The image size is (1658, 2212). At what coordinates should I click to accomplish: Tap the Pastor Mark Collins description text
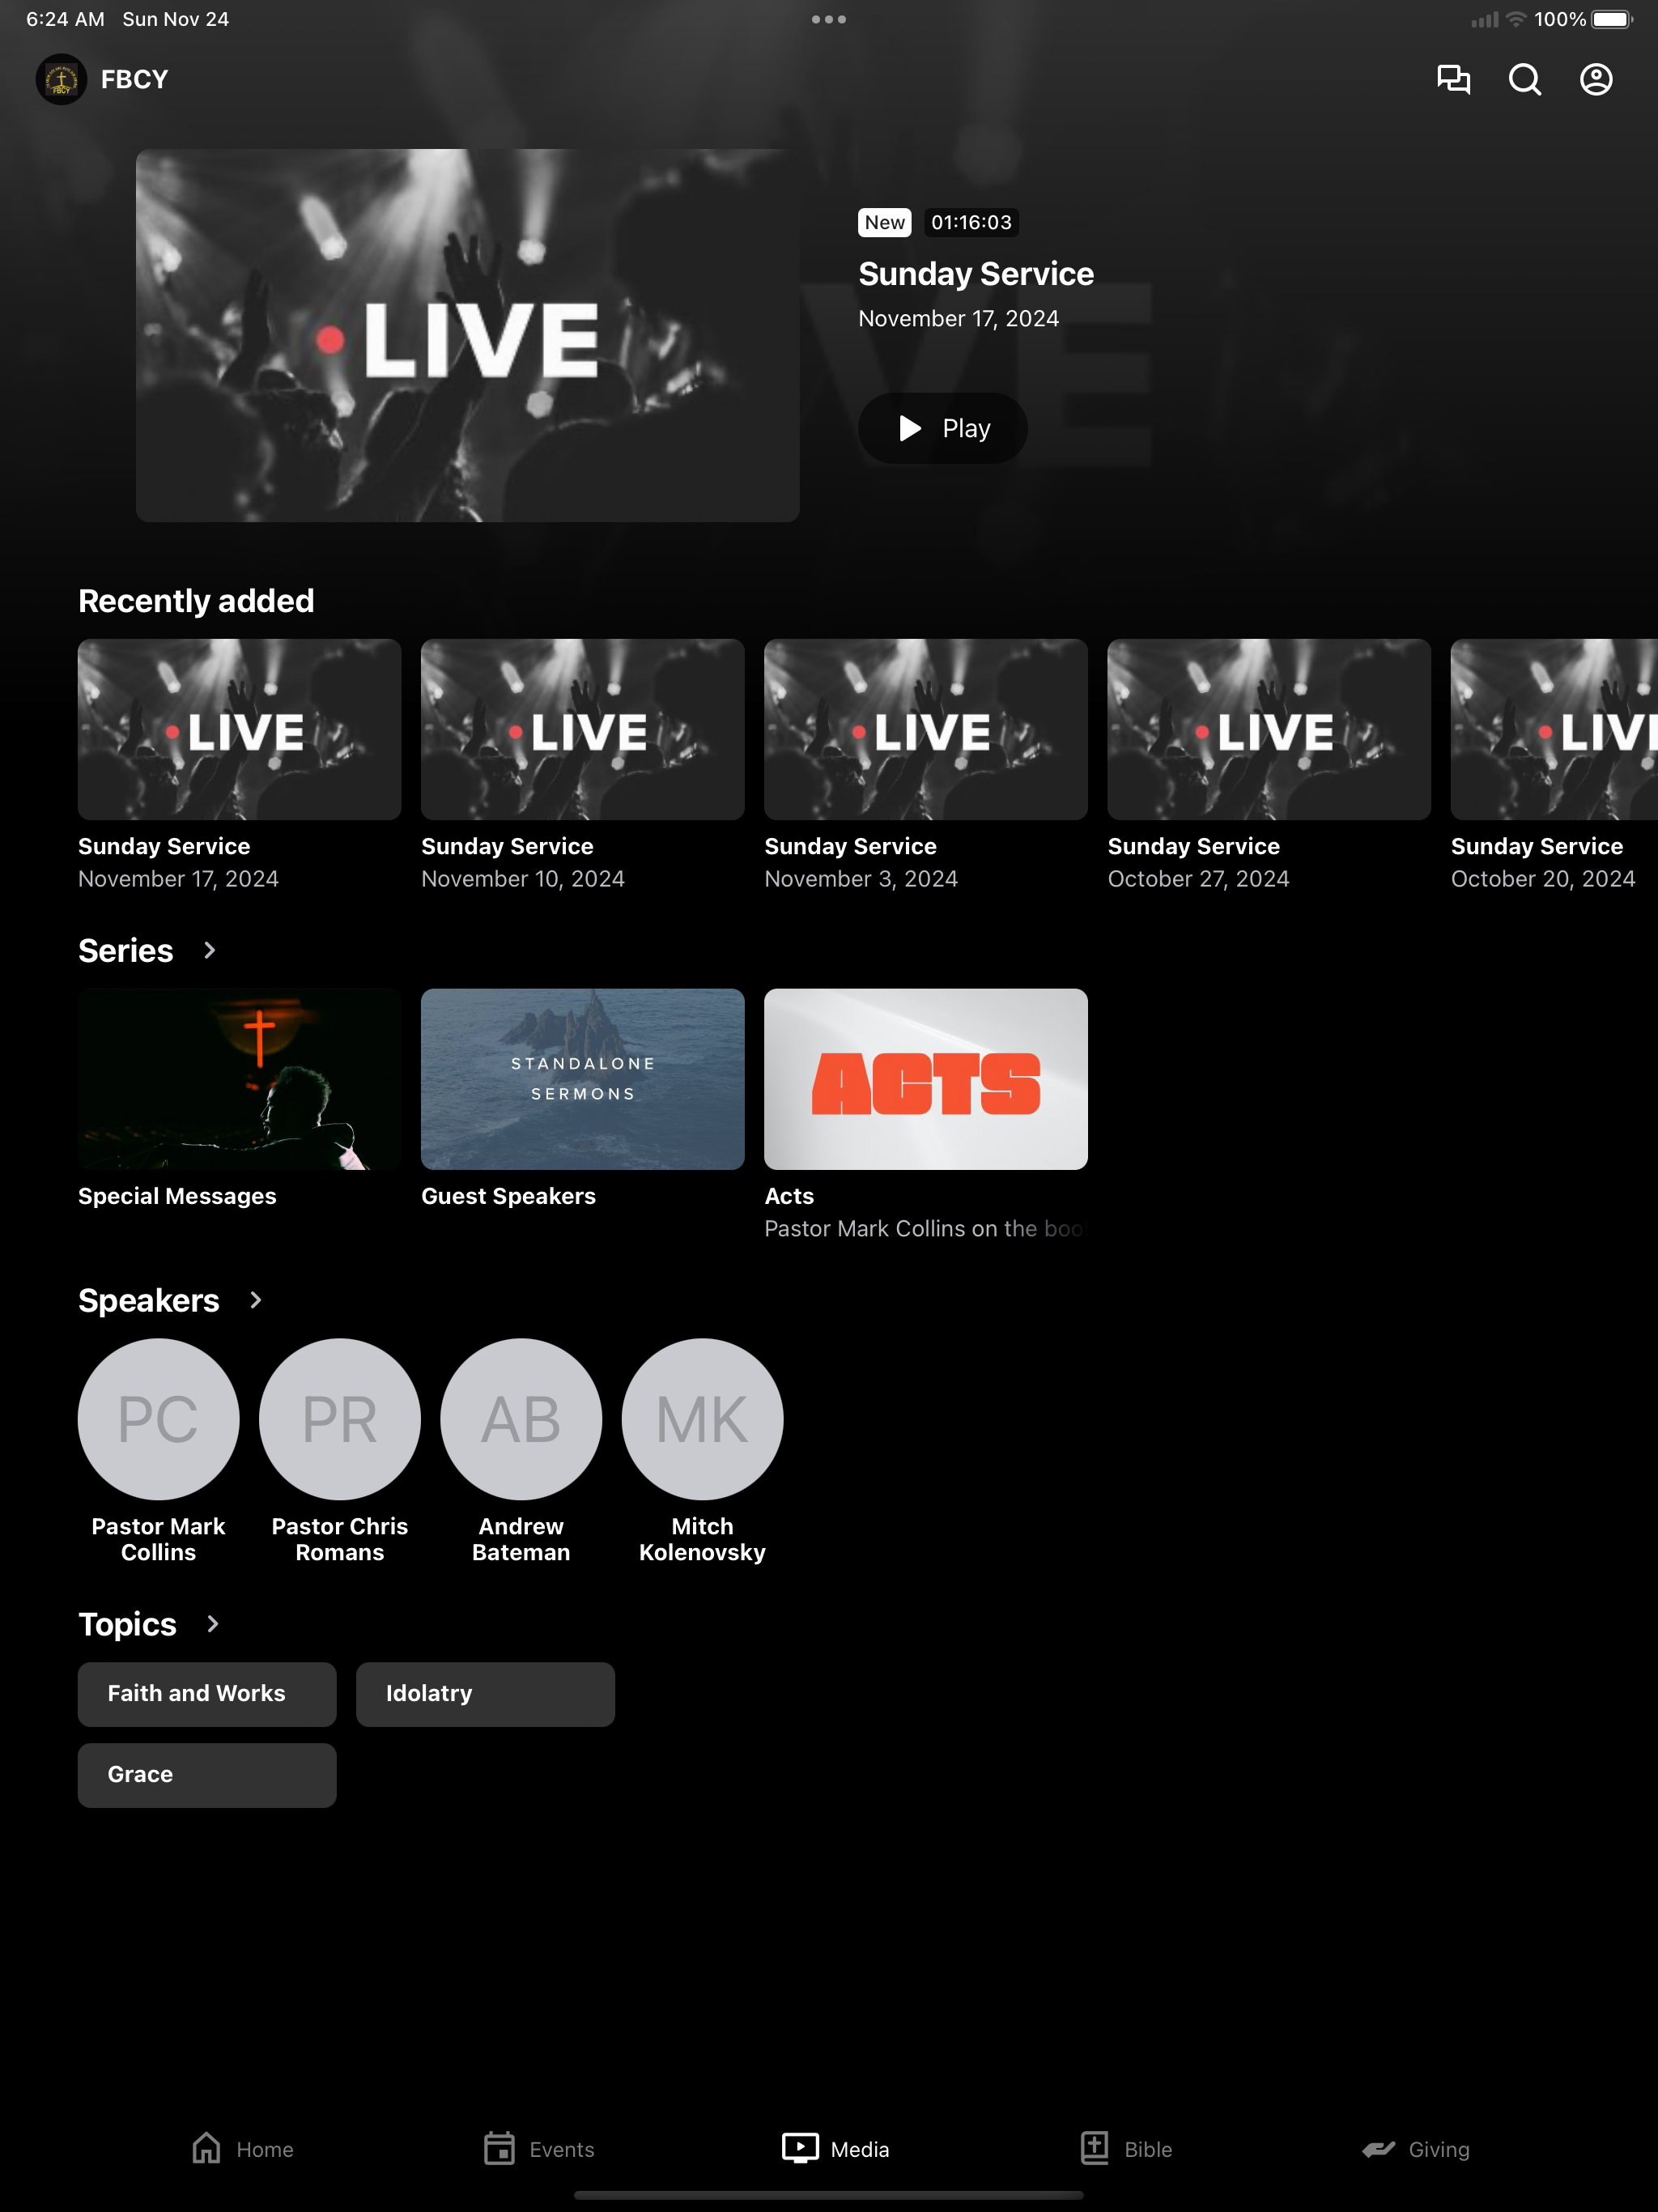(925, 1229)
